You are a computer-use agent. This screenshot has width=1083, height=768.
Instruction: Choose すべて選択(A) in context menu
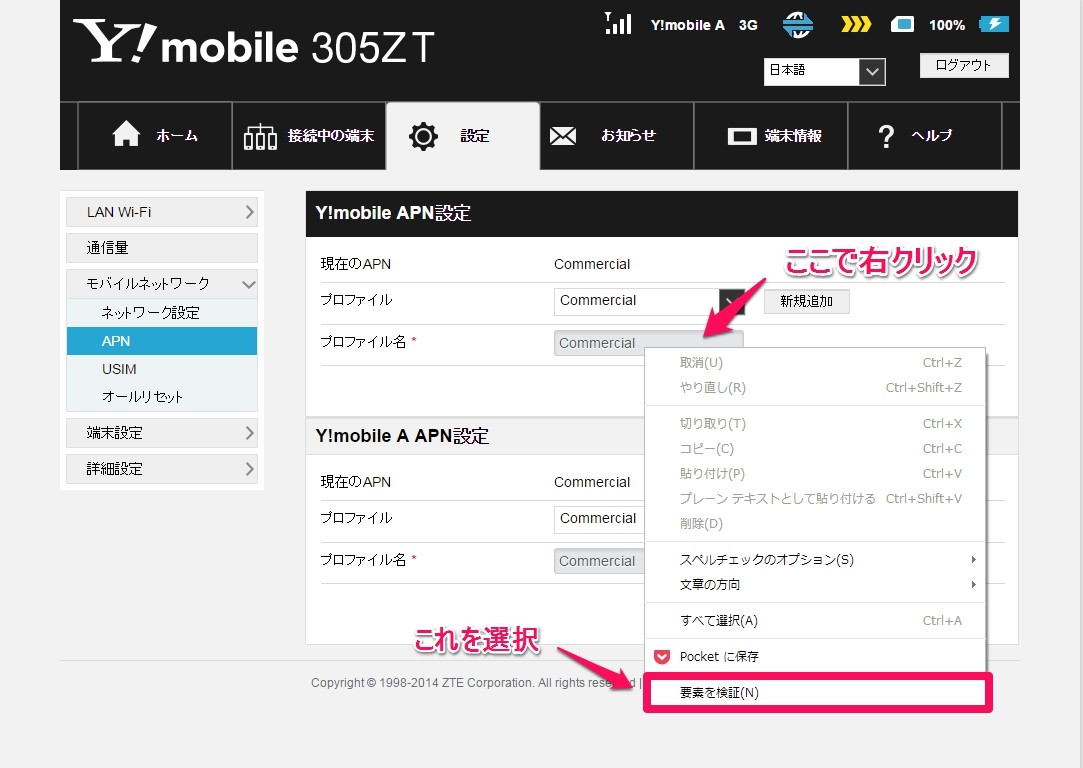click(x=815, y=620)
